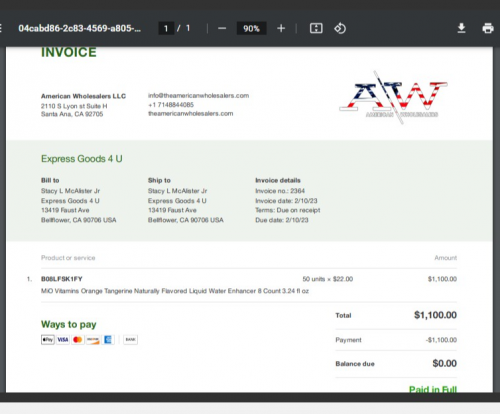
Task: Click the Express Goods 4 U heading
Action: (x=82, y=159)
